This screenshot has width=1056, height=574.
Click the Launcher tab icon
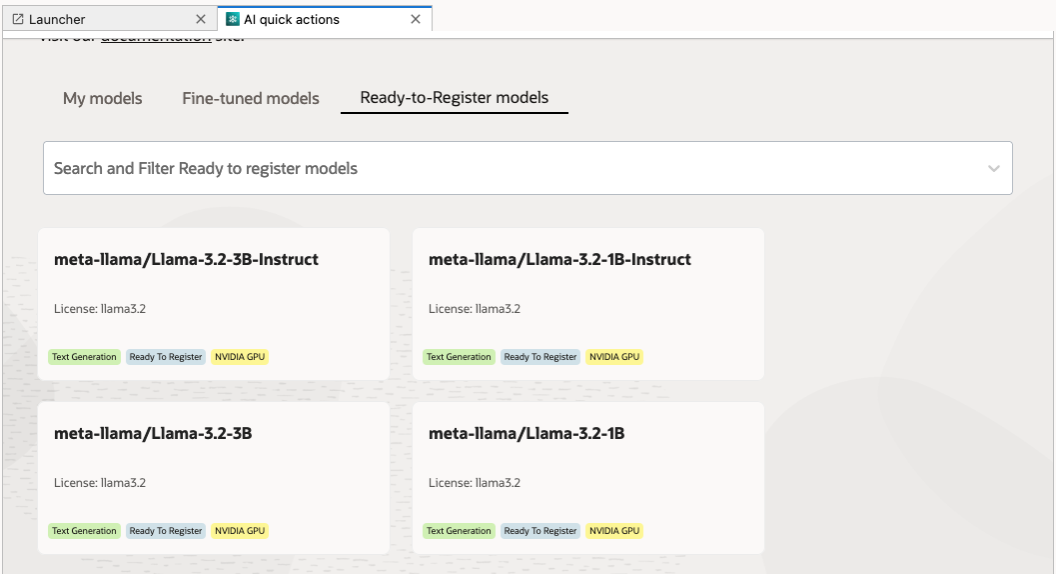pos(18,19)
